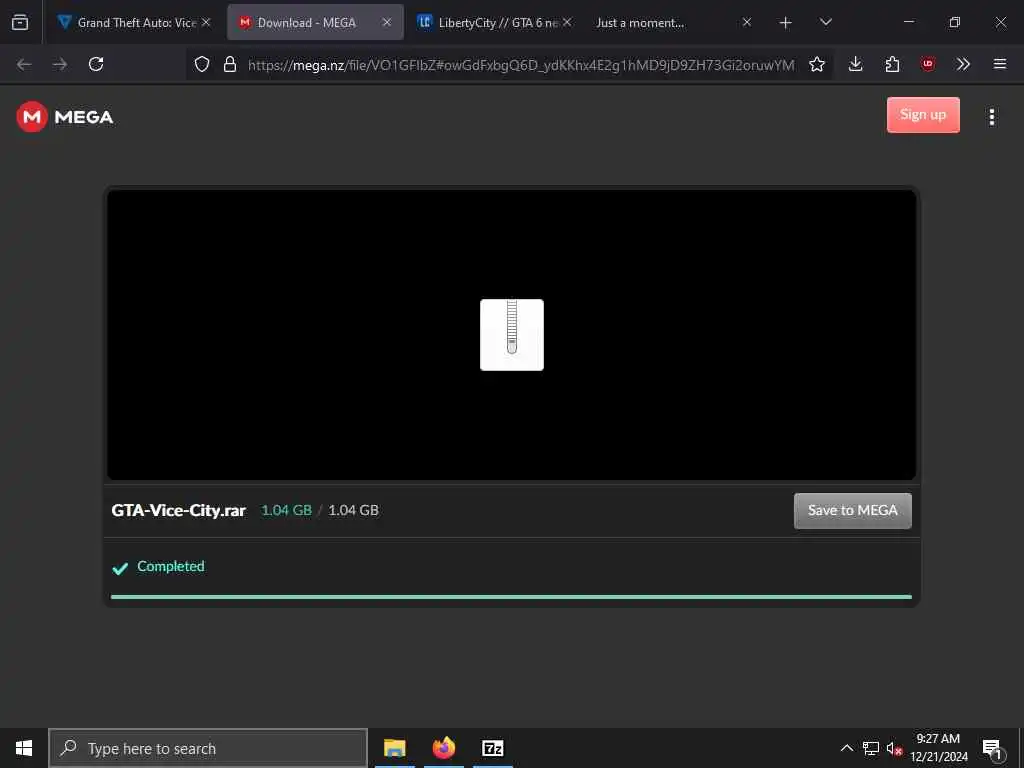1024x768 pixels.
Task: Show hidden system tray icons
Action: tap(846, 748)
